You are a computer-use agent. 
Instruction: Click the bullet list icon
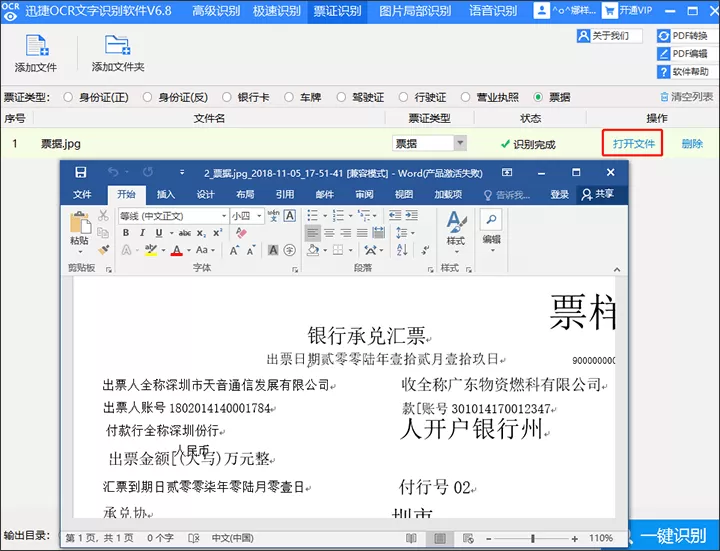[313, 215]
